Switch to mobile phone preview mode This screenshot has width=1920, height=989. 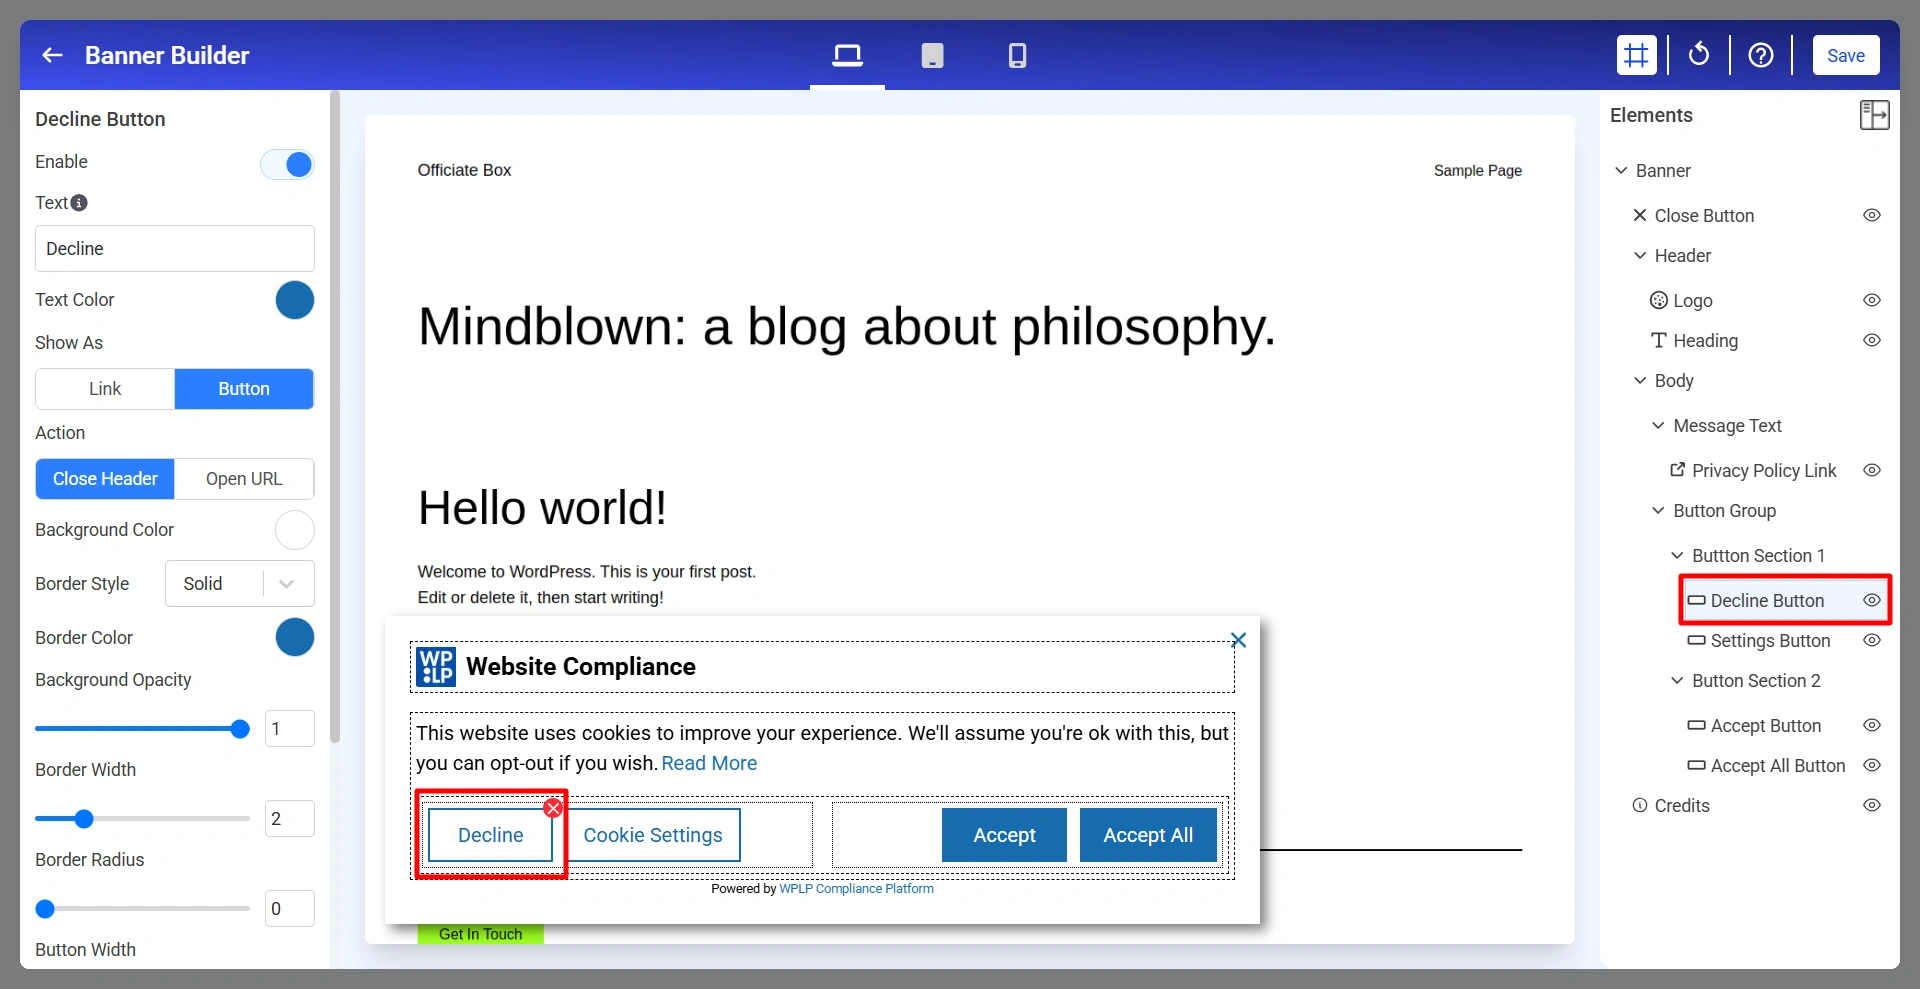(1017, 55)
